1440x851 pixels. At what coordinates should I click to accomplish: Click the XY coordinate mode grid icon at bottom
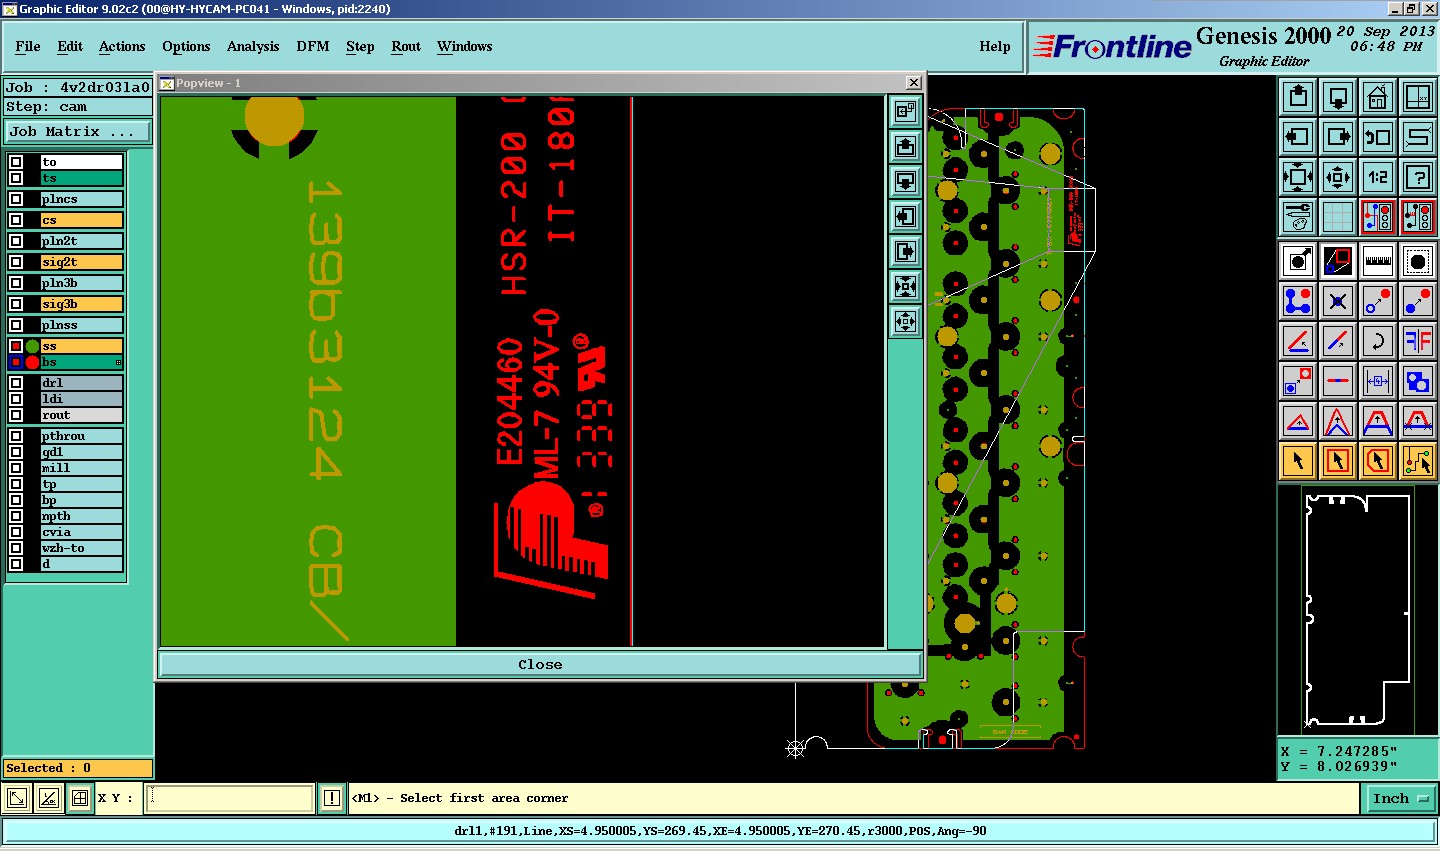tap(80, 798)
